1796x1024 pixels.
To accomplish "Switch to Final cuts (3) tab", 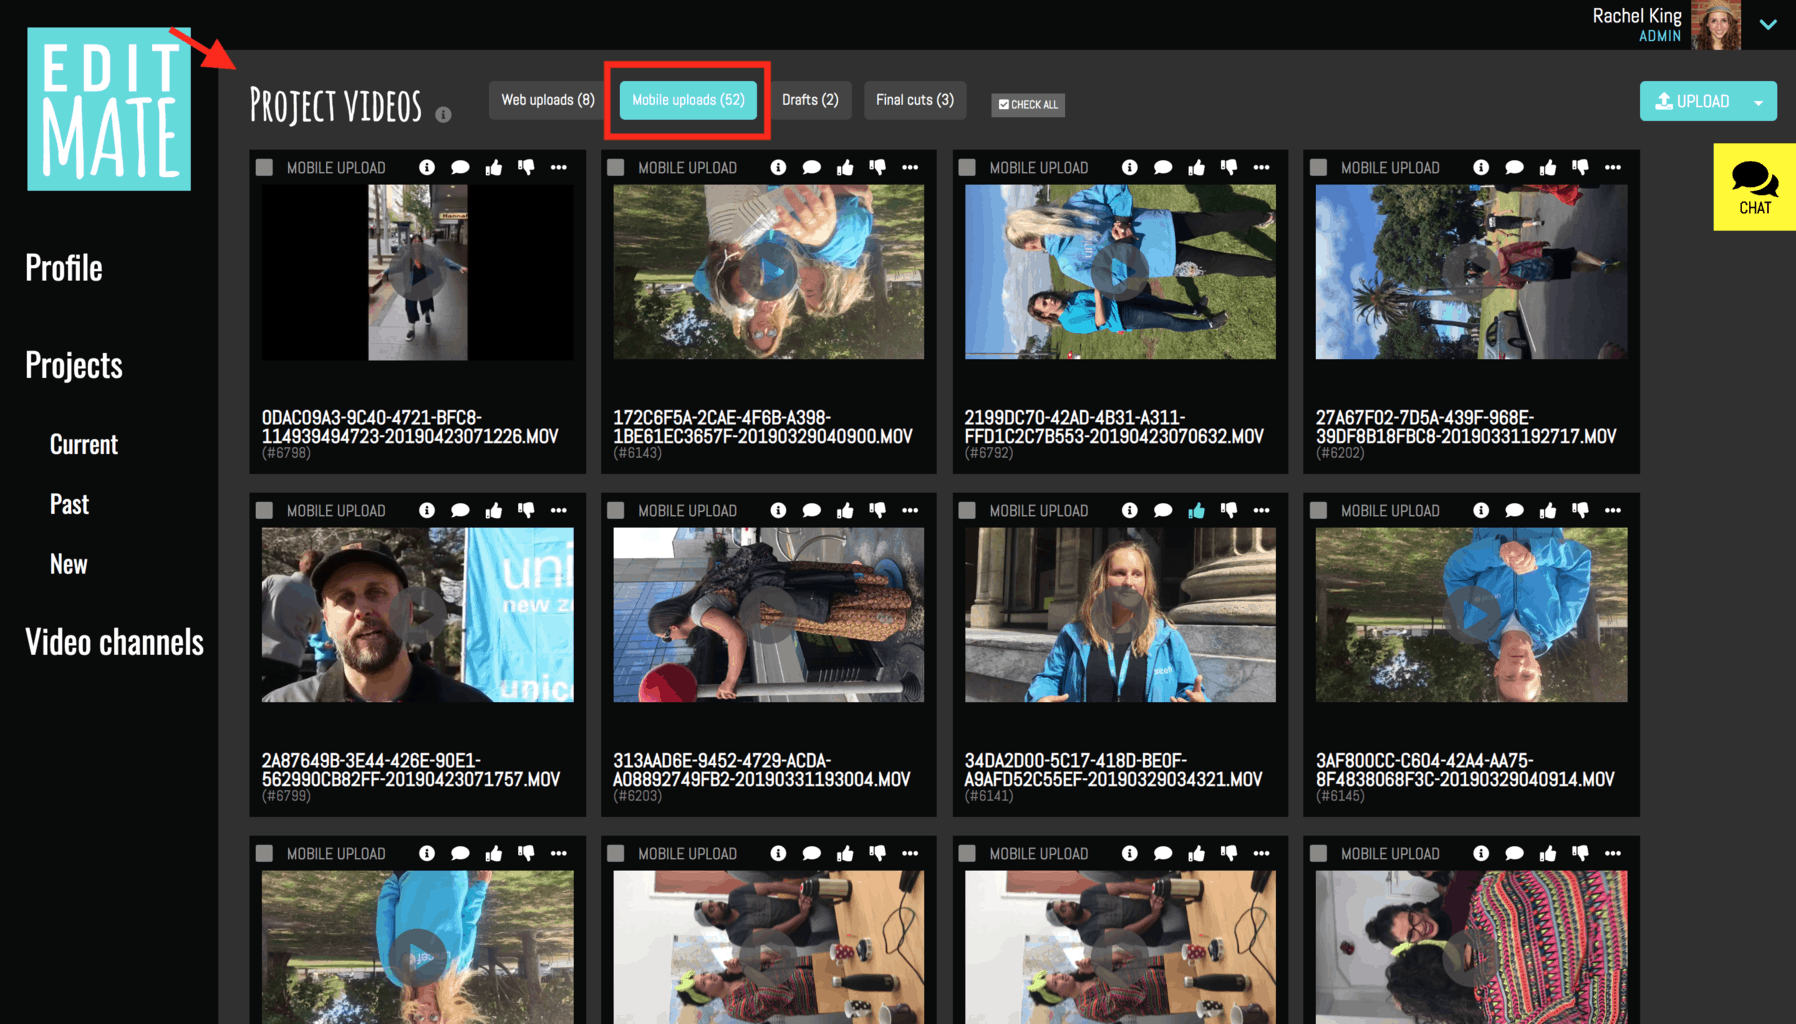I will (915, 100).
